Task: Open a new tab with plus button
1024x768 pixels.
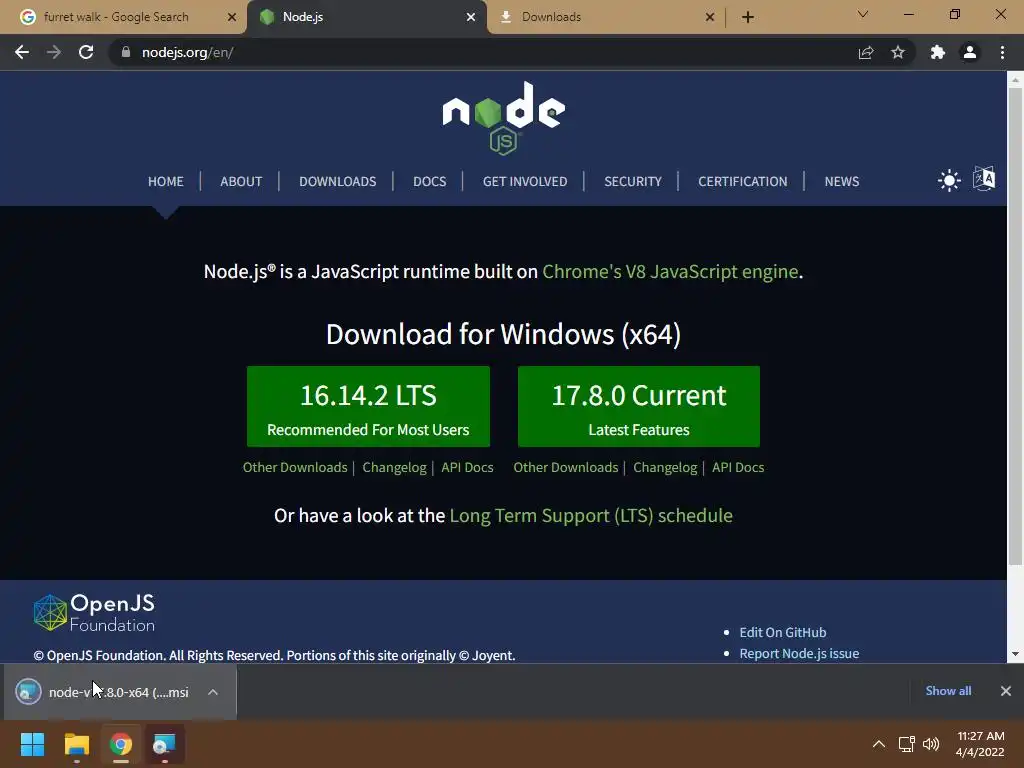Action: click(748, 17)
